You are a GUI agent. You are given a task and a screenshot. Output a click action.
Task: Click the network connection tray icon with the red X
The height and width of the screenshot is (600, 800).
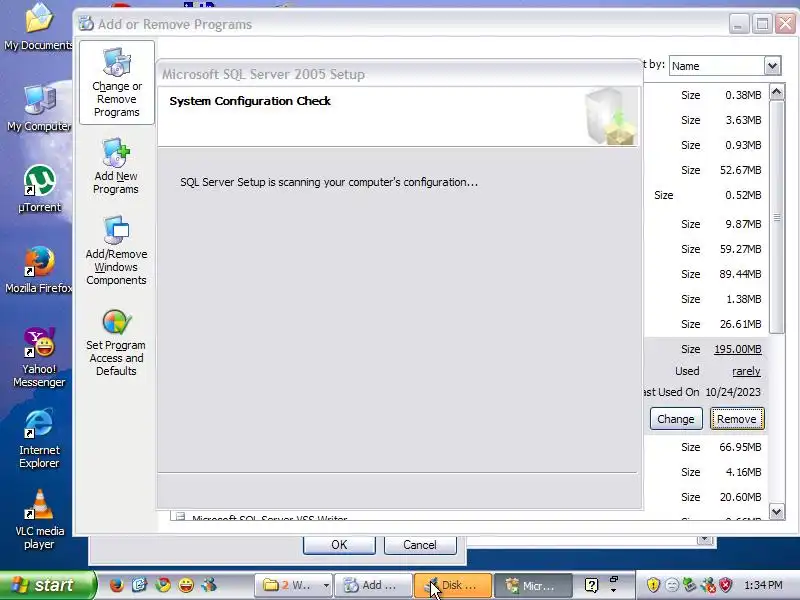pyautogui.click(x=708, y=585)
